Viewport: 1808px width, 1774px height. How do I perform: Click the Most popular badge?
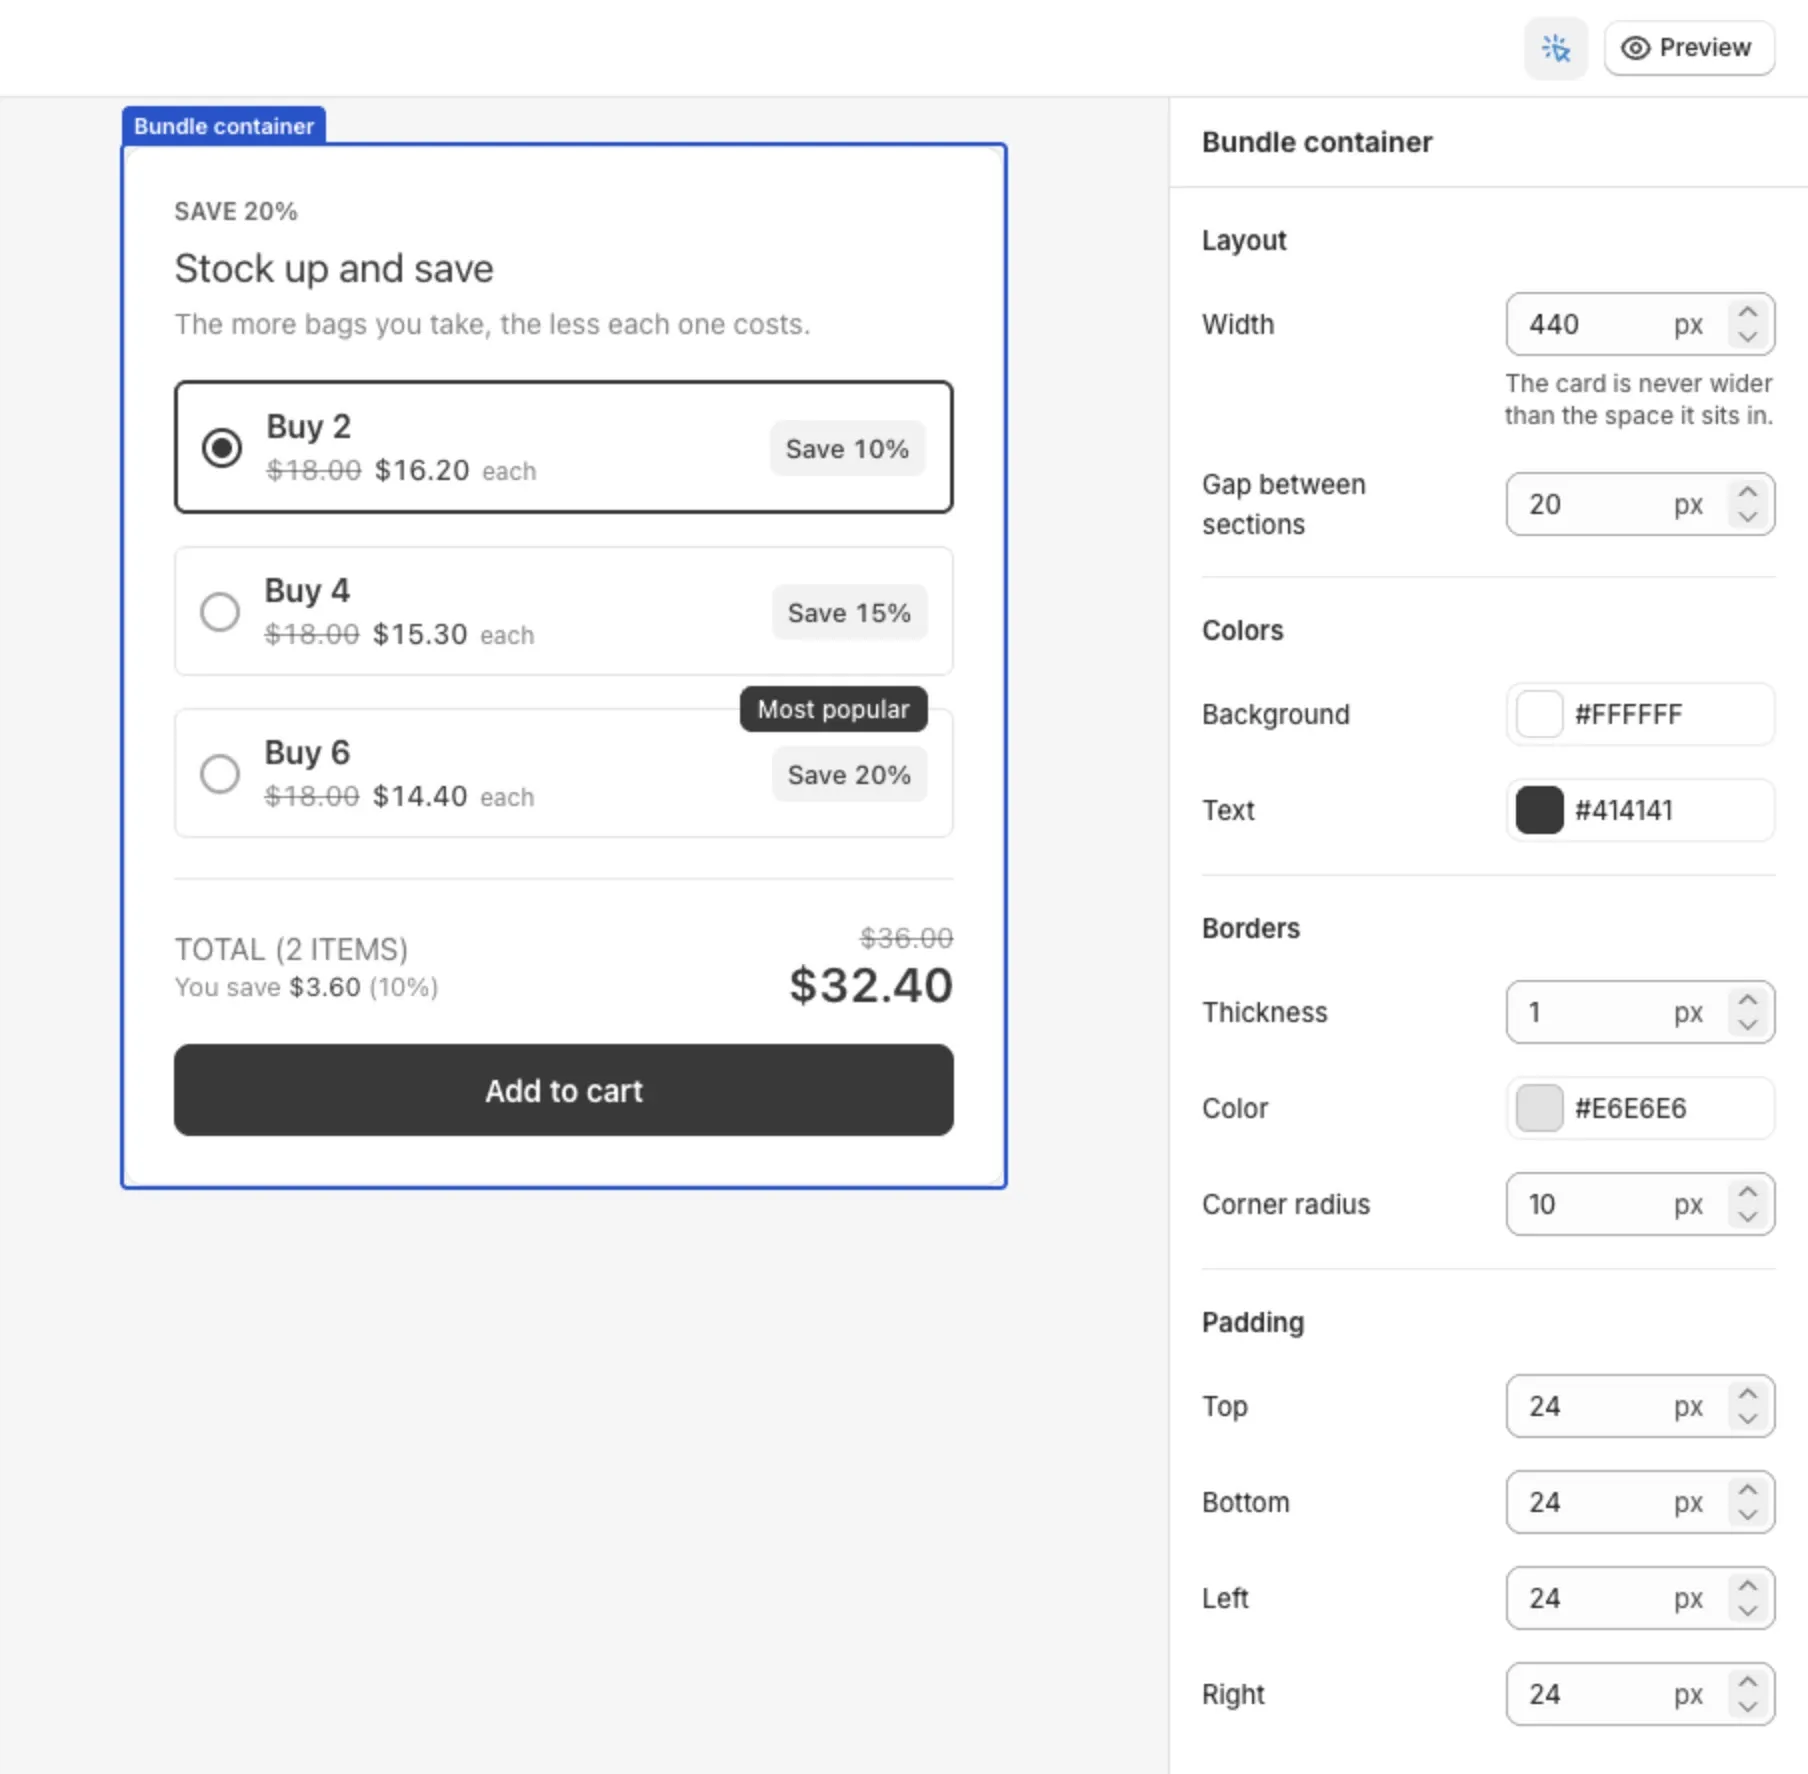click(834, 709)
